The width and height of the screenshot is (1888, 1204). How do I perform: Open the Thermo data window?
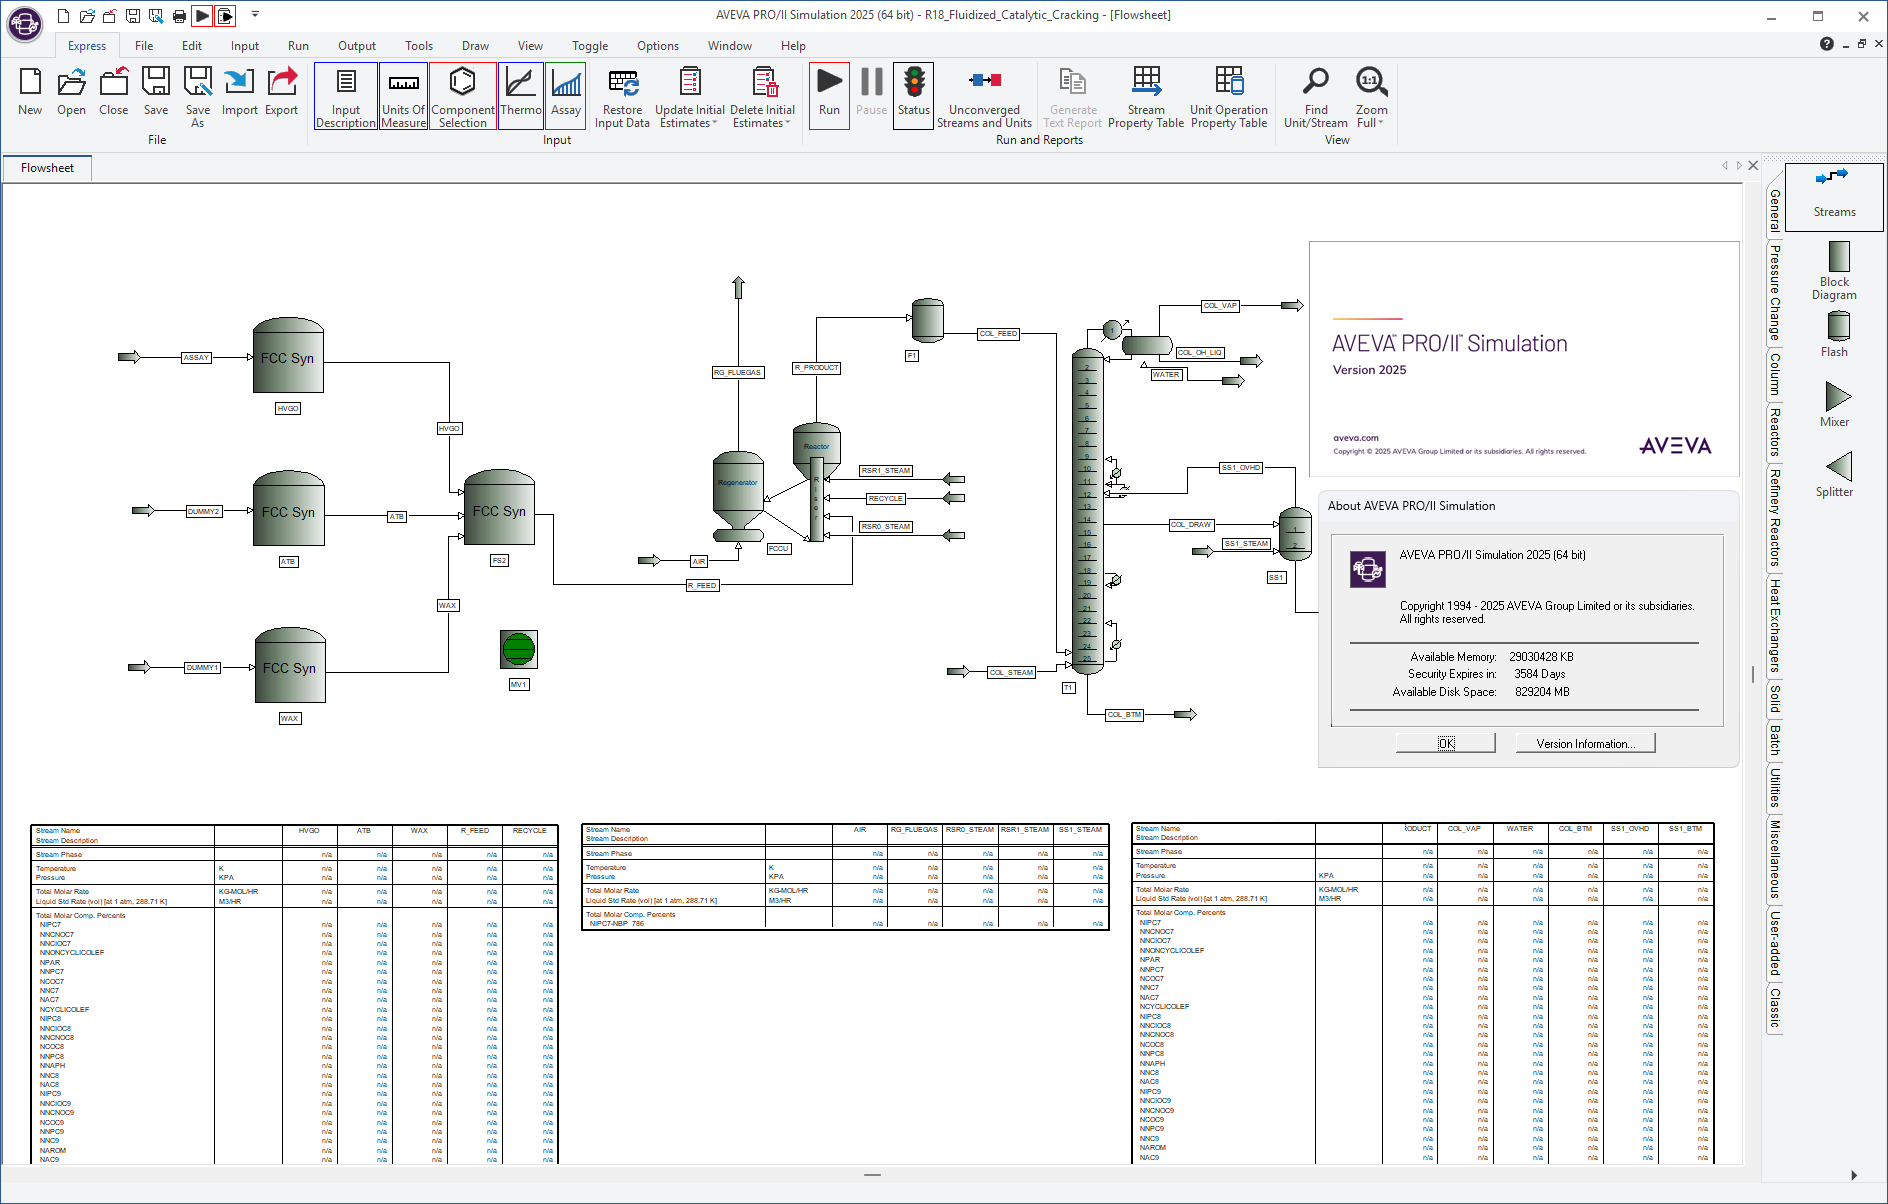[520, 95]
